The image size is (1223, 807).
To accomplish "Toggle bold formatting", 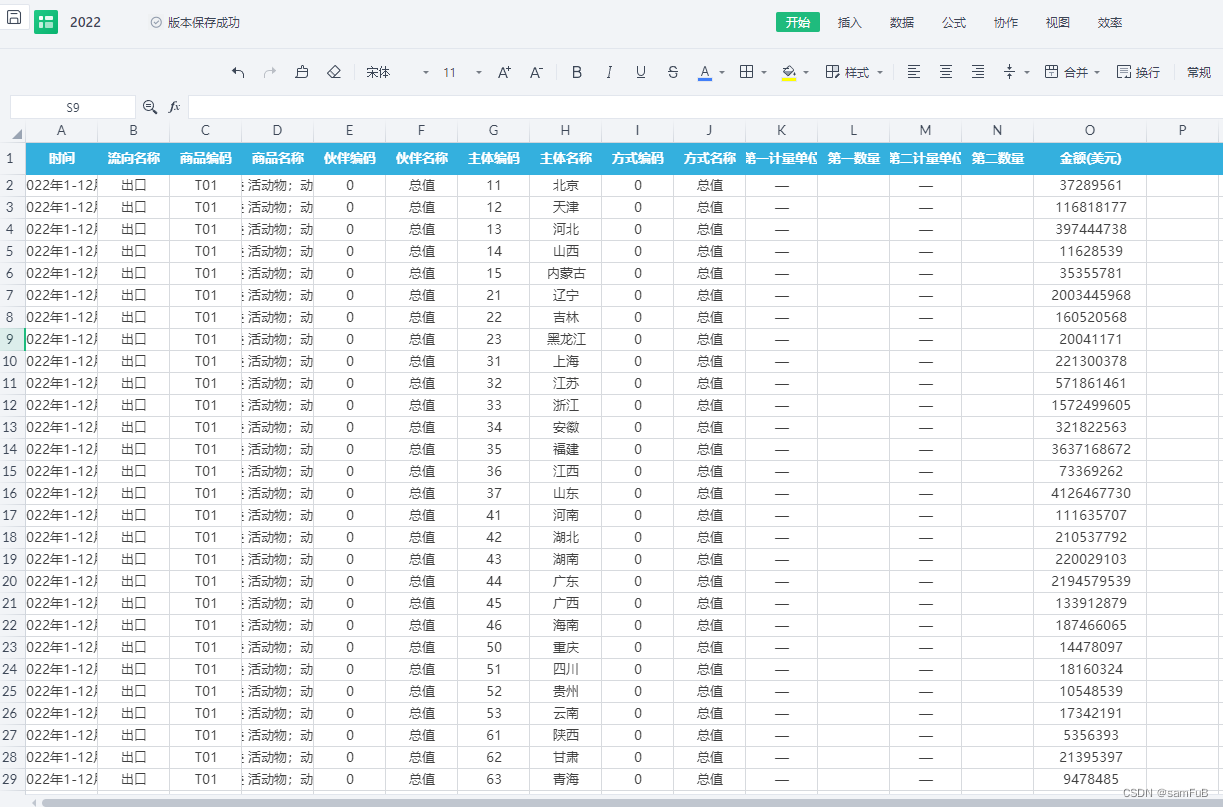I will pyautogui.click(x=577, y=72).
